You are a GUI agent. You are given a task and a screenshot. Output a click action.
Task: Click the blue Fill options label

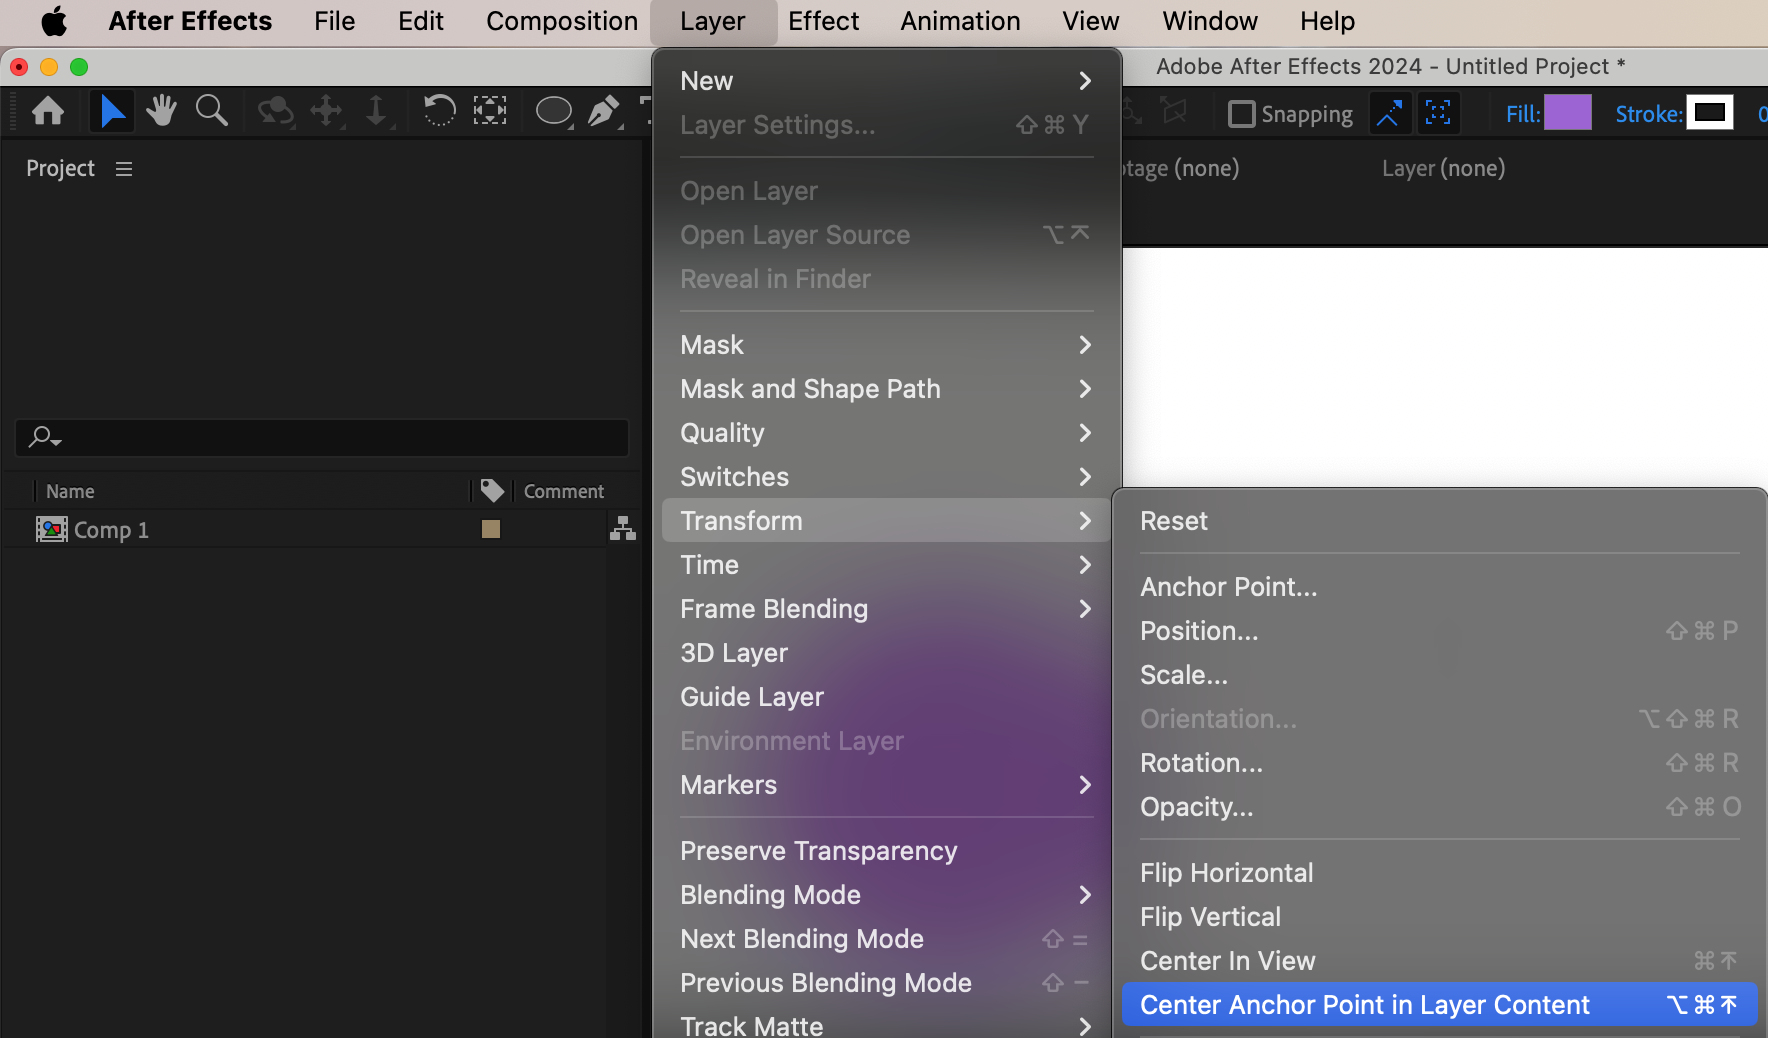[x=1523, y=114]
